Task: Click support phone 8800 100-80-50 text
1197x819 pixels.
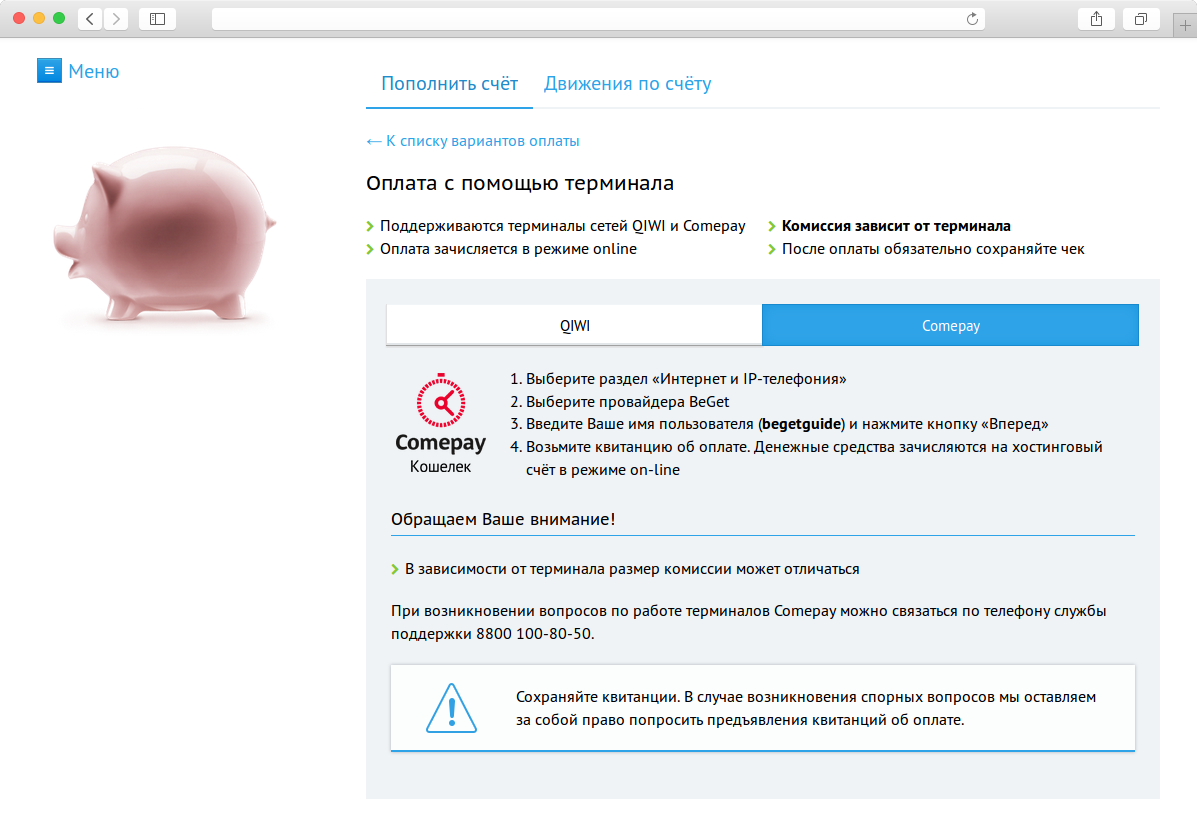Action: 534,634
